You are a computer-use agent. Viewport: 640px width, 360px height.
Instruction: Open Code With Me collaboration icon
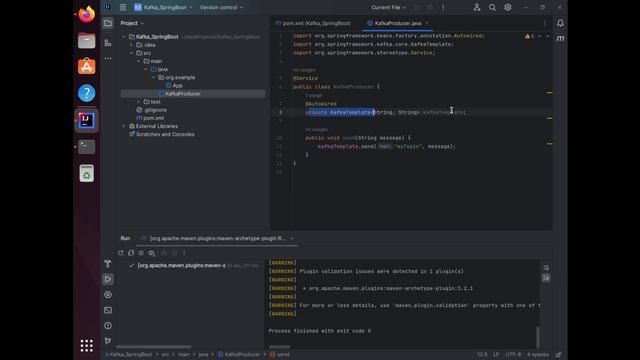[x=477, y=7]
